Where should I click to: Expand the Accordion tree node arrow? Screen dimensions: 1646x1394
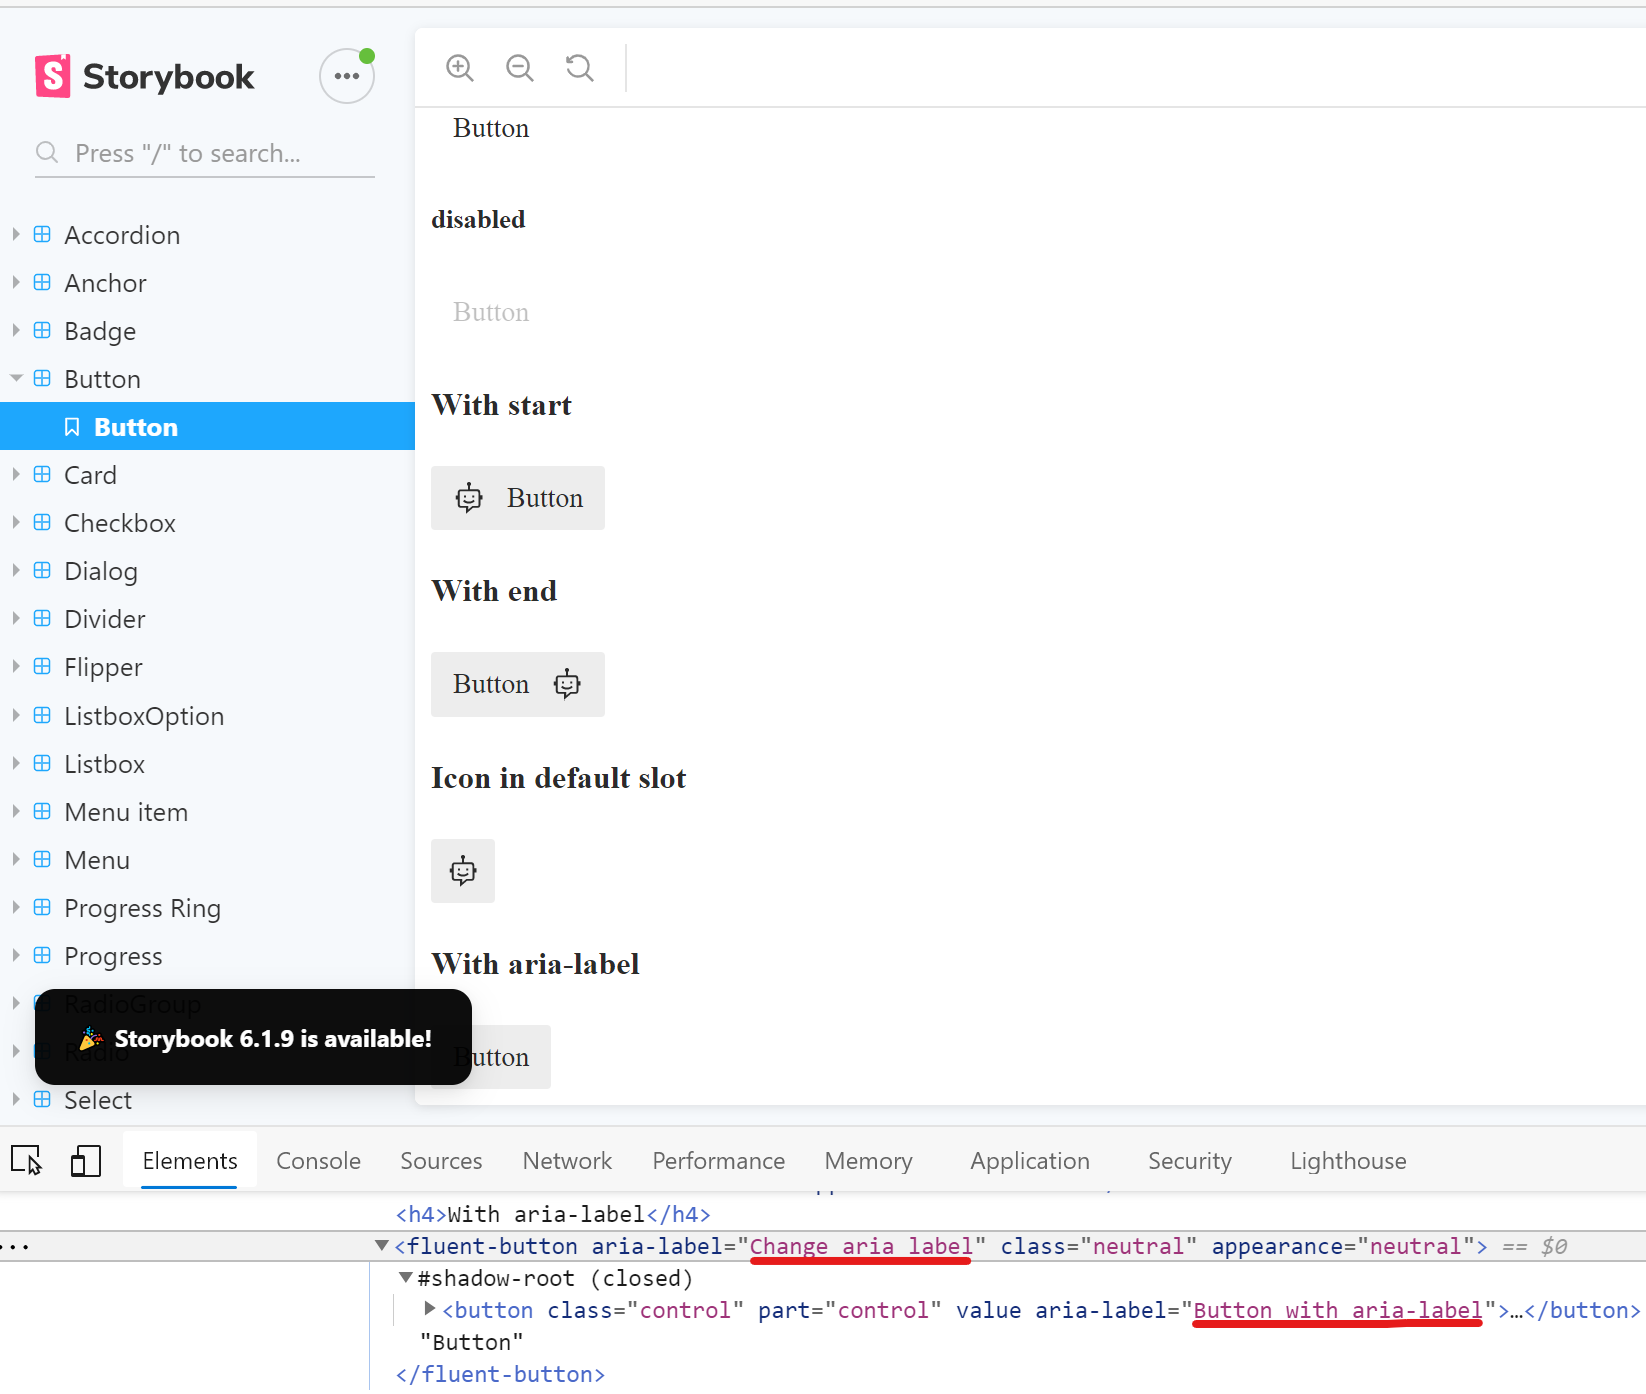point(16,234)
